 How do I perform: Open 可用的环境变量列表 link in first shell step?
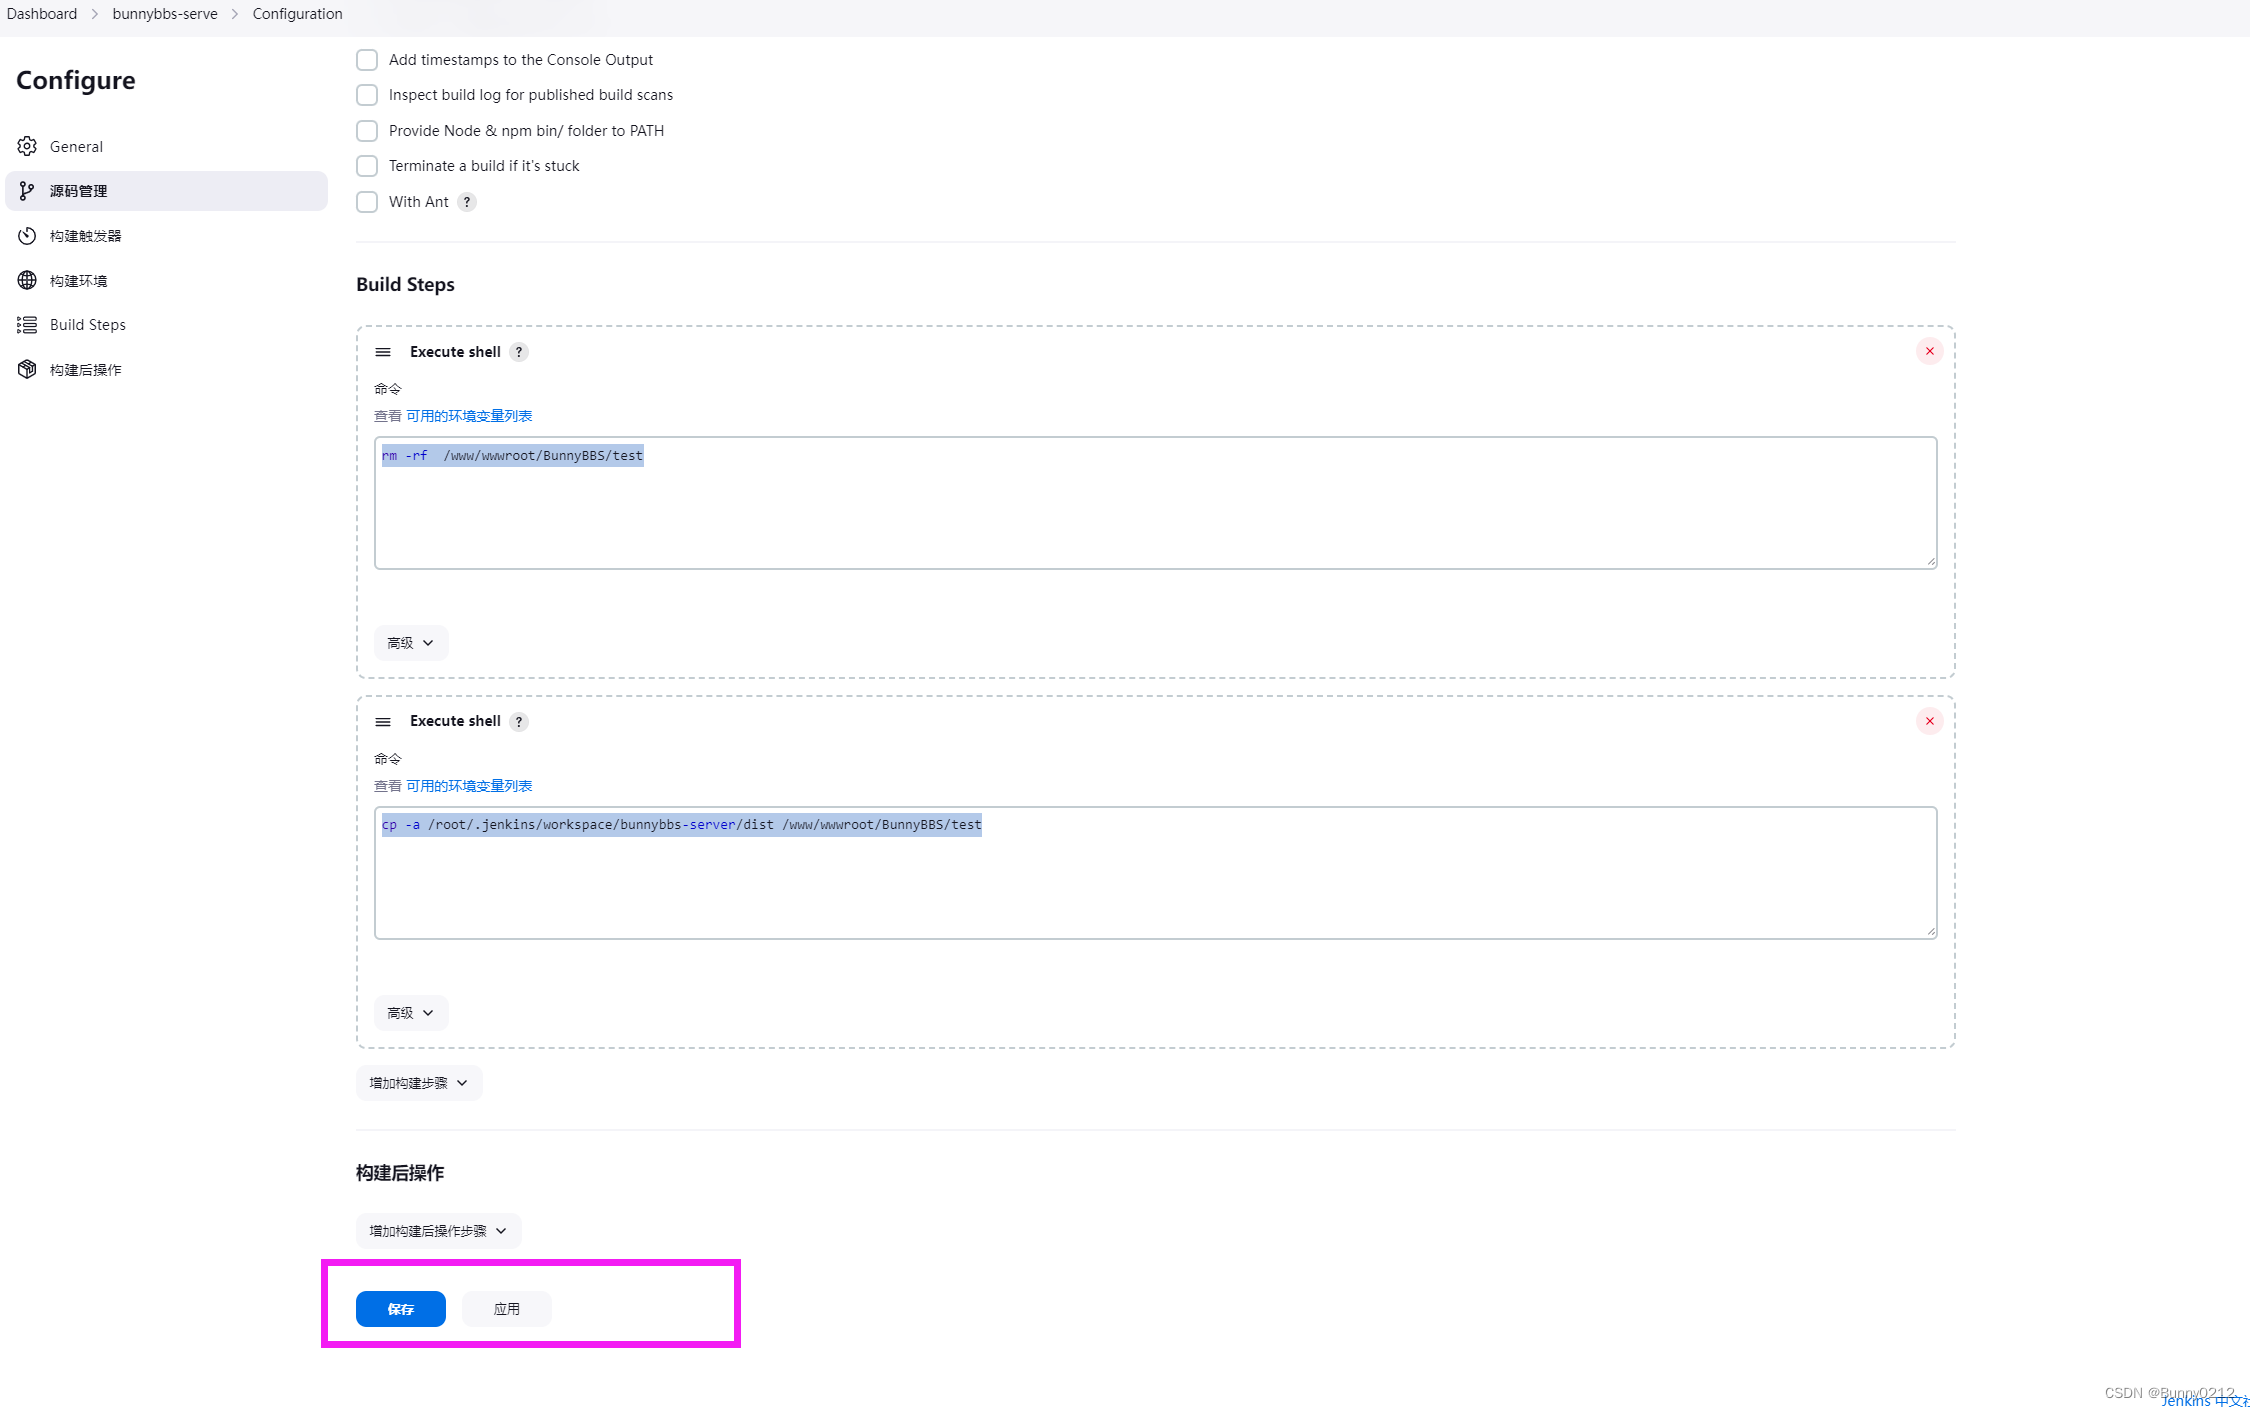[x=469, y=416]
